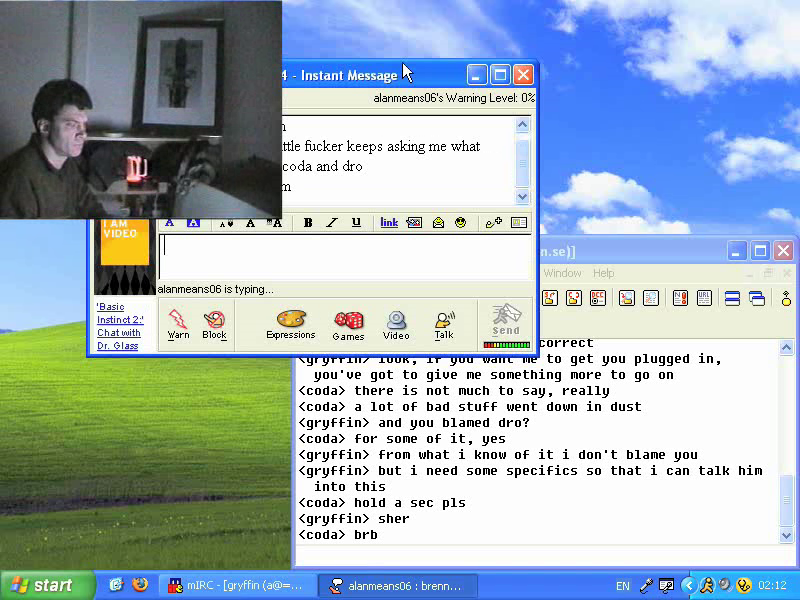
Task: Click the webcam video preview window
Action: (141, 109)
